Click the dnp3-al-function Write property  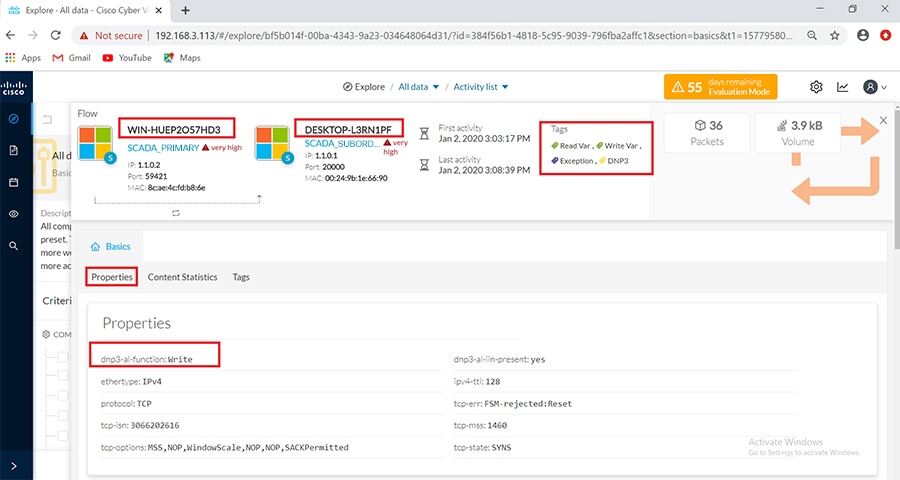(x=146, y=359)
